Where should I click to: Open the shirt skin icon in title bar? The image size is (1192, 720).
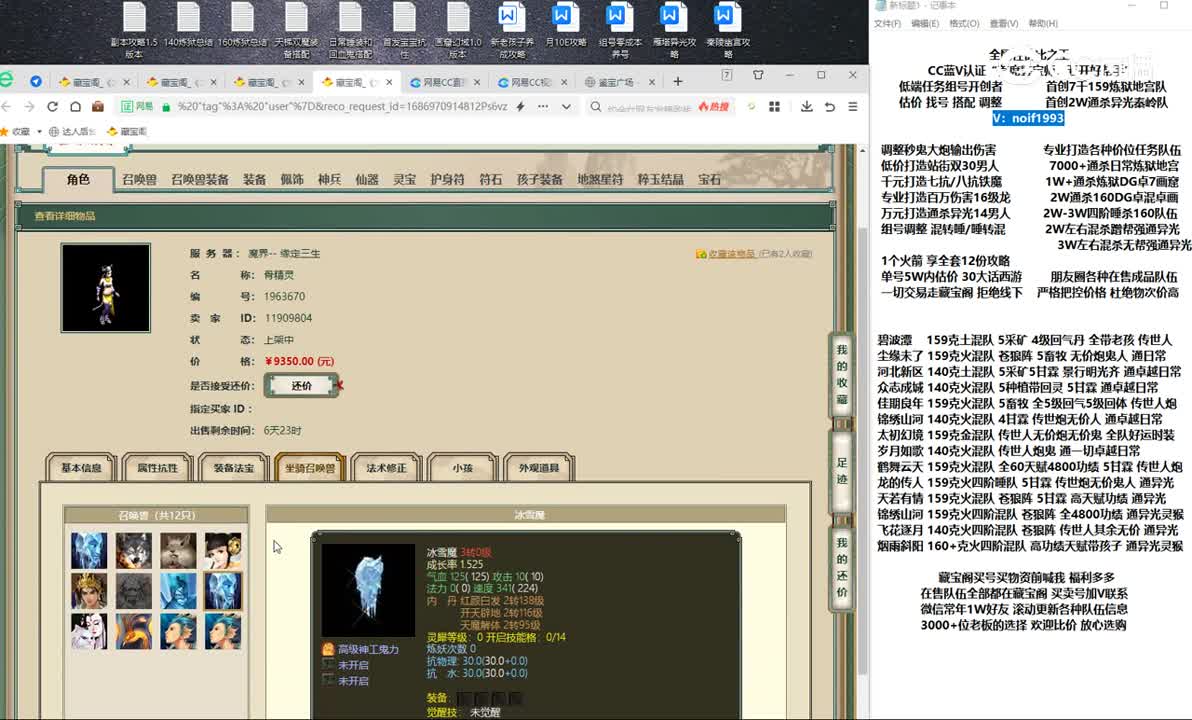point(758,75)
